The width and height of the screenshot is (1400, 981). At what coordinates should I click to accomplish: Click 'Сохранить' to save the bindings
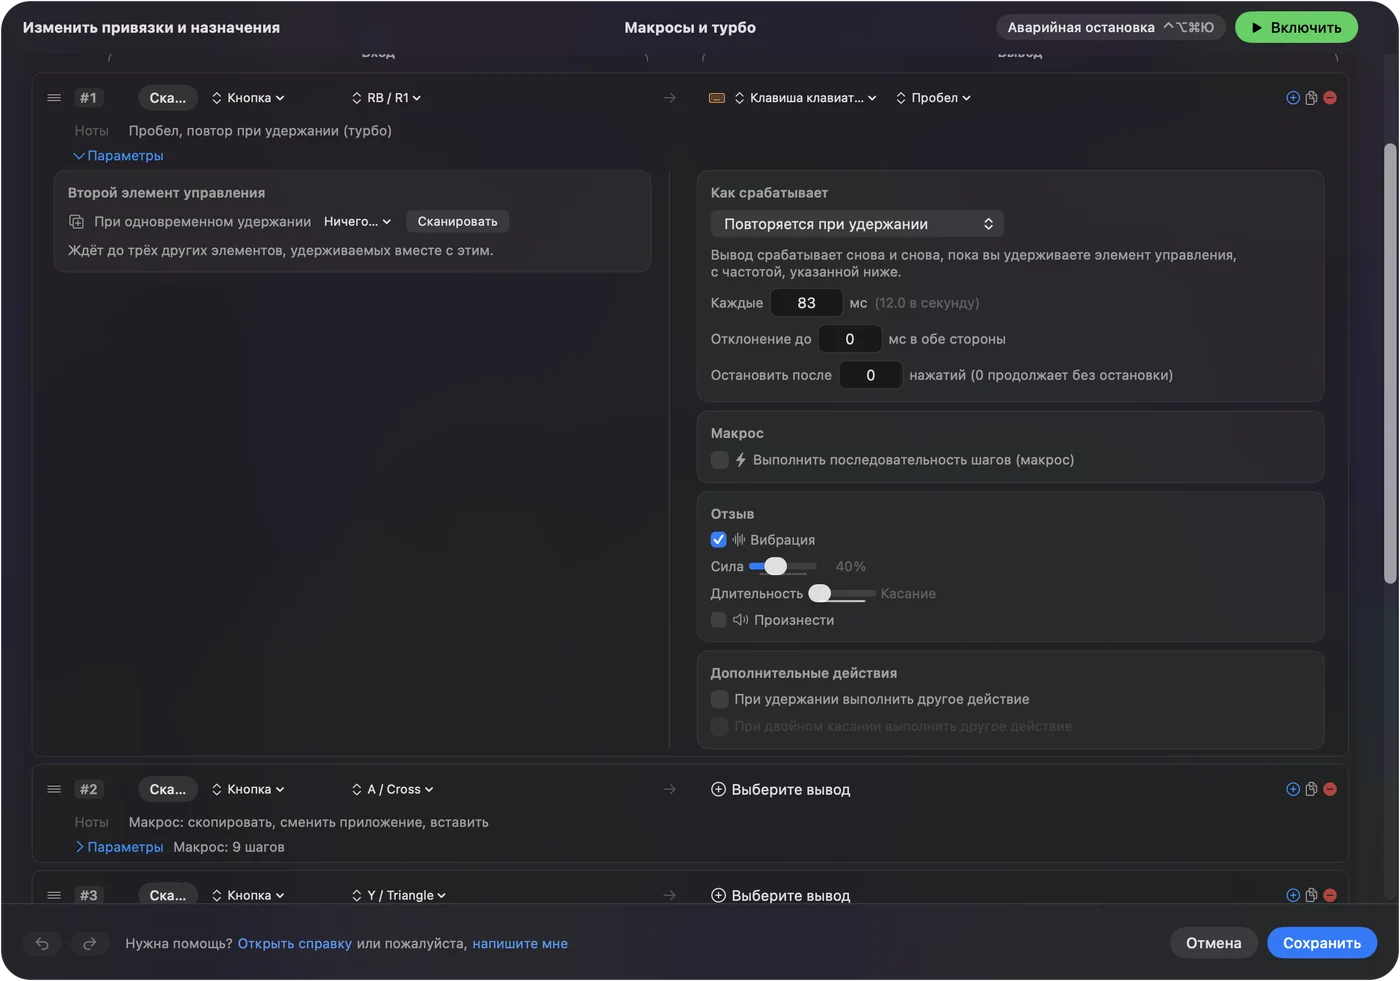[1322, 943]
